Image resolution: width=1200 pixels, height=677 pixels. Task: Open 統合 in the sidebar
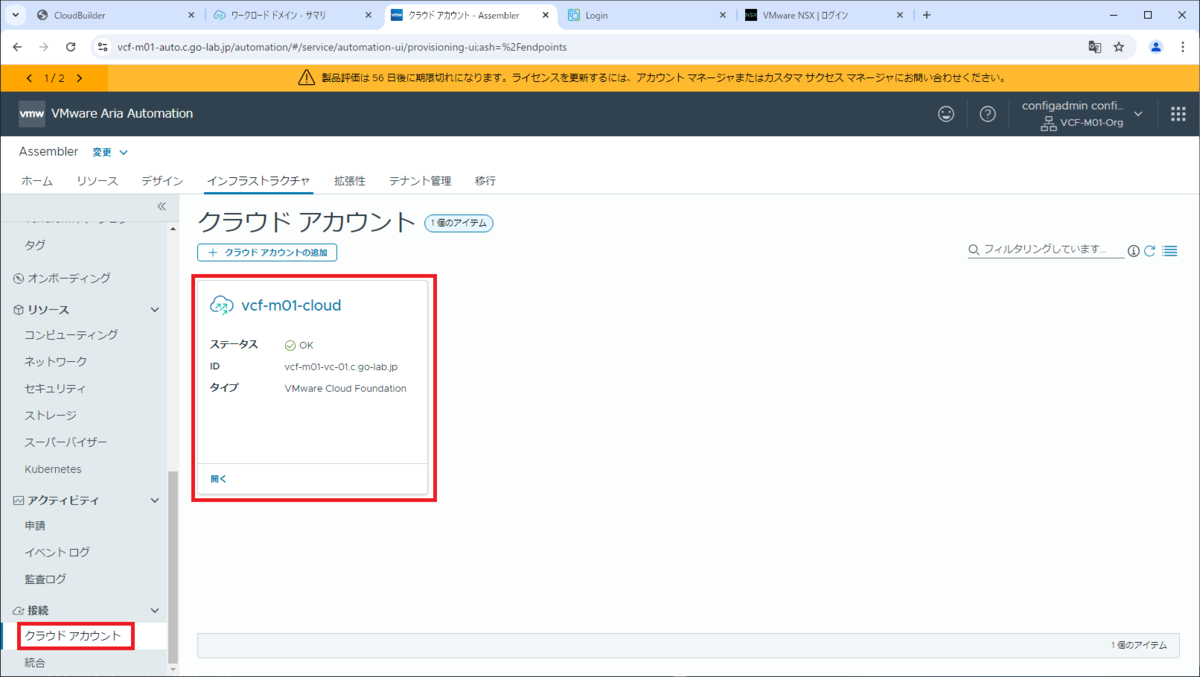(x=35, y=662)
